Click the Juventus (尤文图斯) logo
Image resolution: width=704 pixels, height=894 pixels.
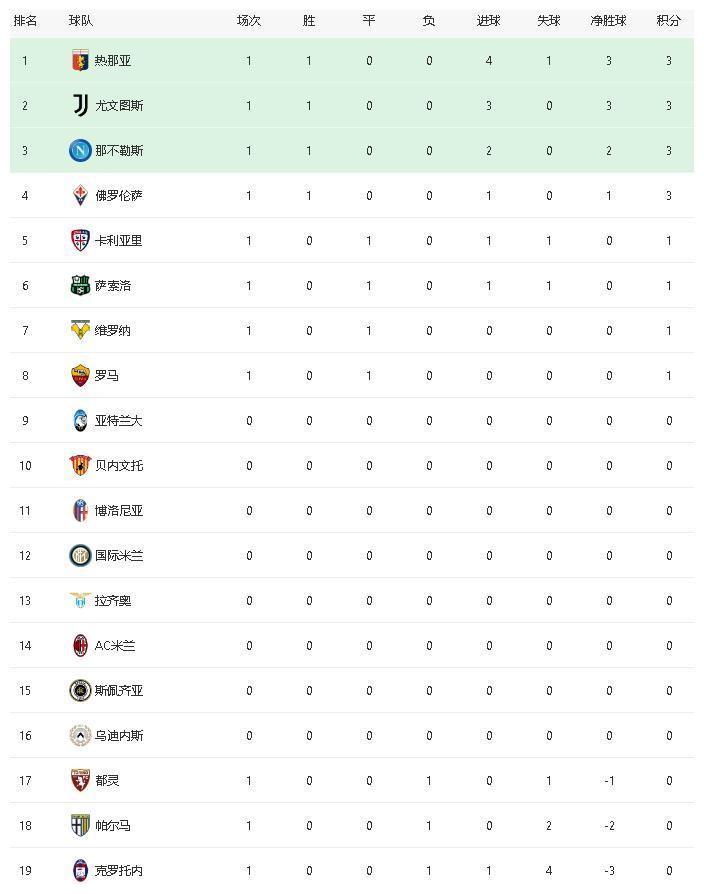coord(80,105)
